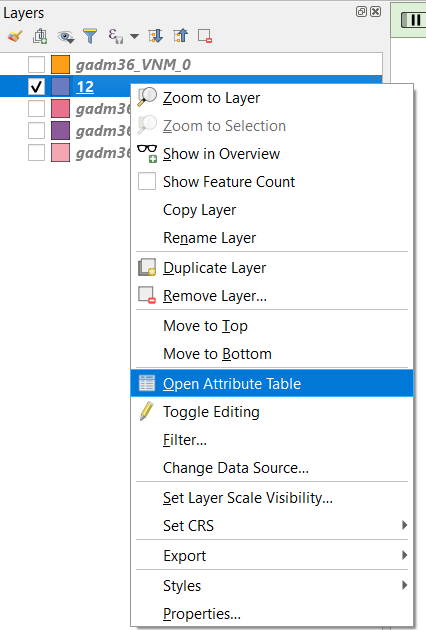This screenshot has height=630, width=426.
Task: Click Filter Legend by Expression icon
Action: coord(115,36)
